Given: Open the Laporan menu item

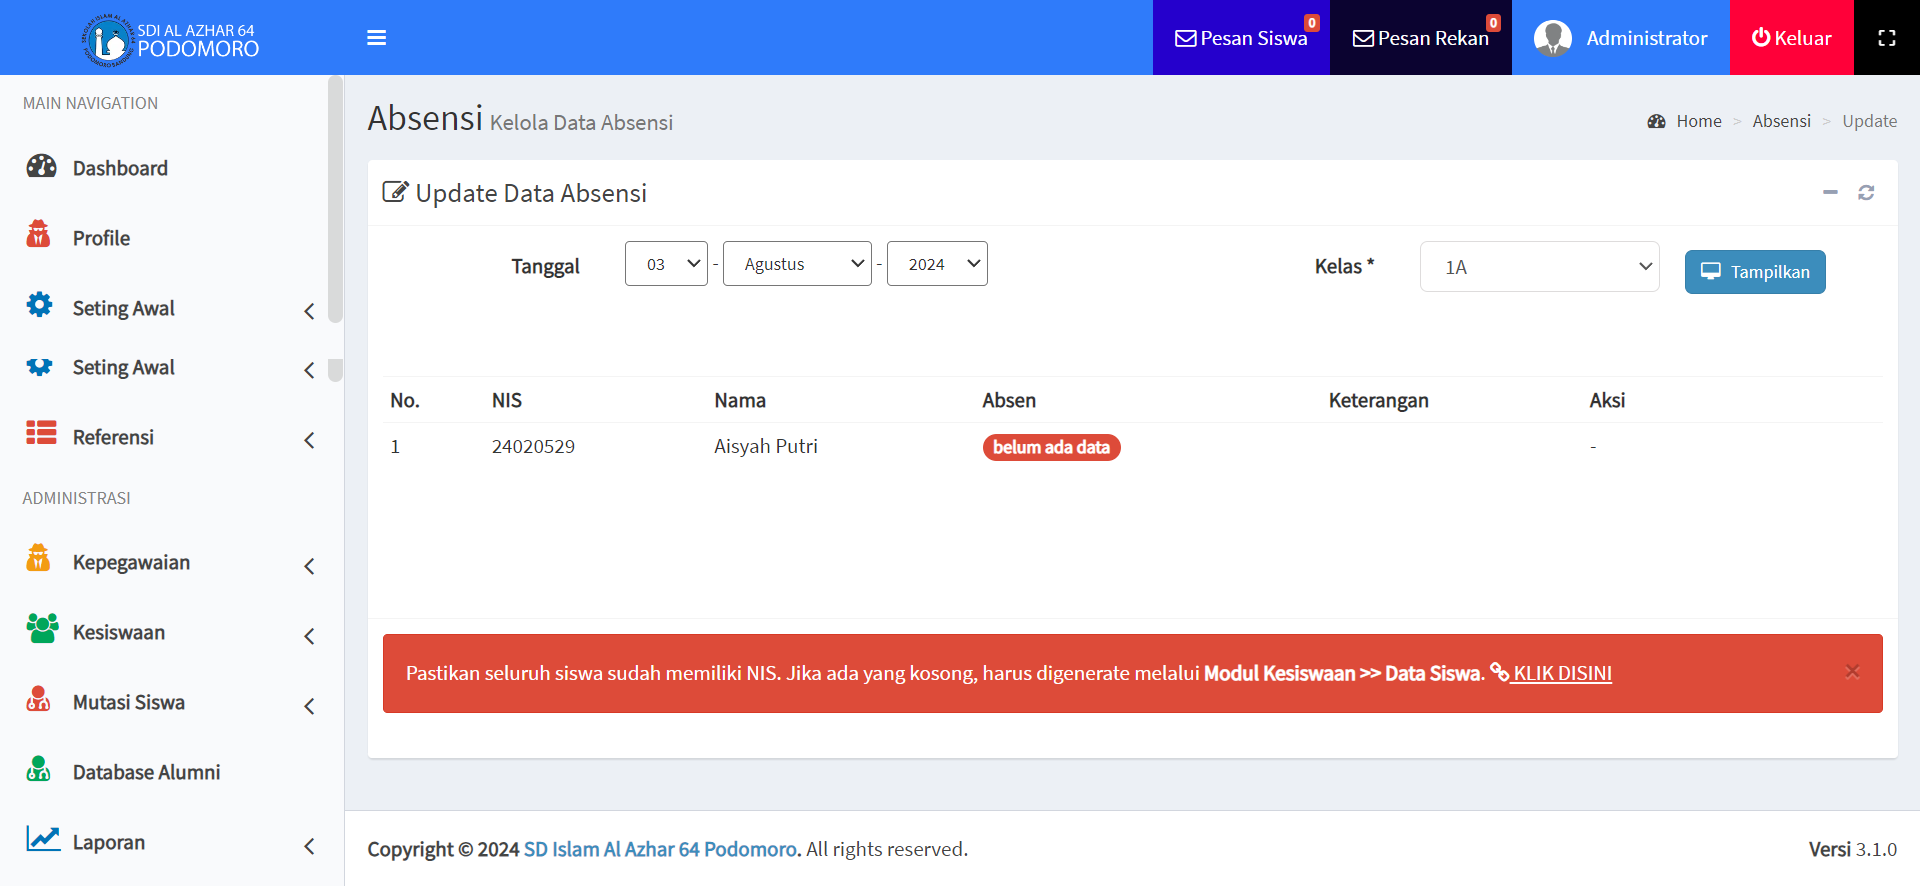Looking at the screenshot, I should (109, 843).
